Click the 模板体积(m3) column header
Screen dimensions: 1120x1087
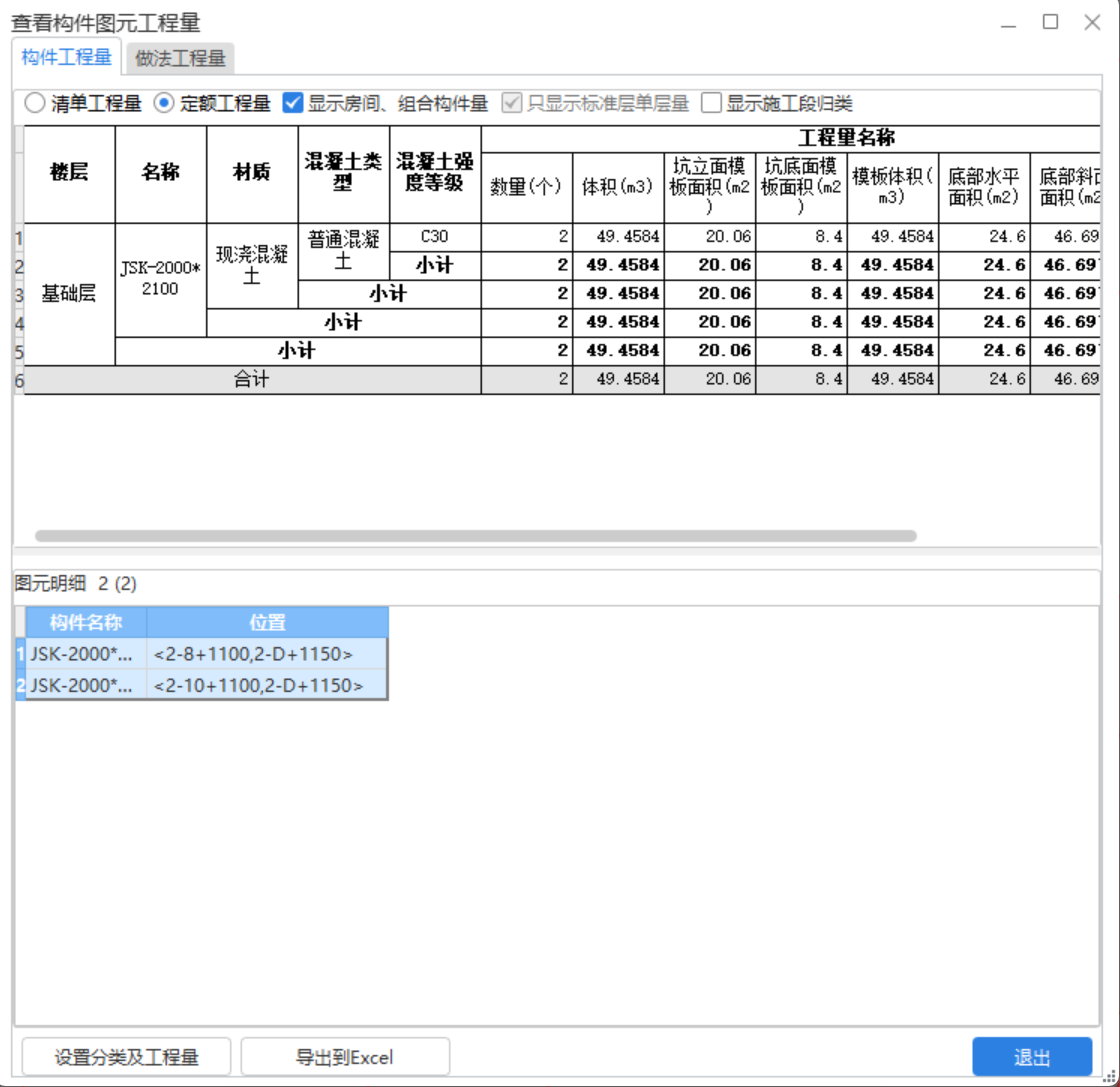pos(892,187)
